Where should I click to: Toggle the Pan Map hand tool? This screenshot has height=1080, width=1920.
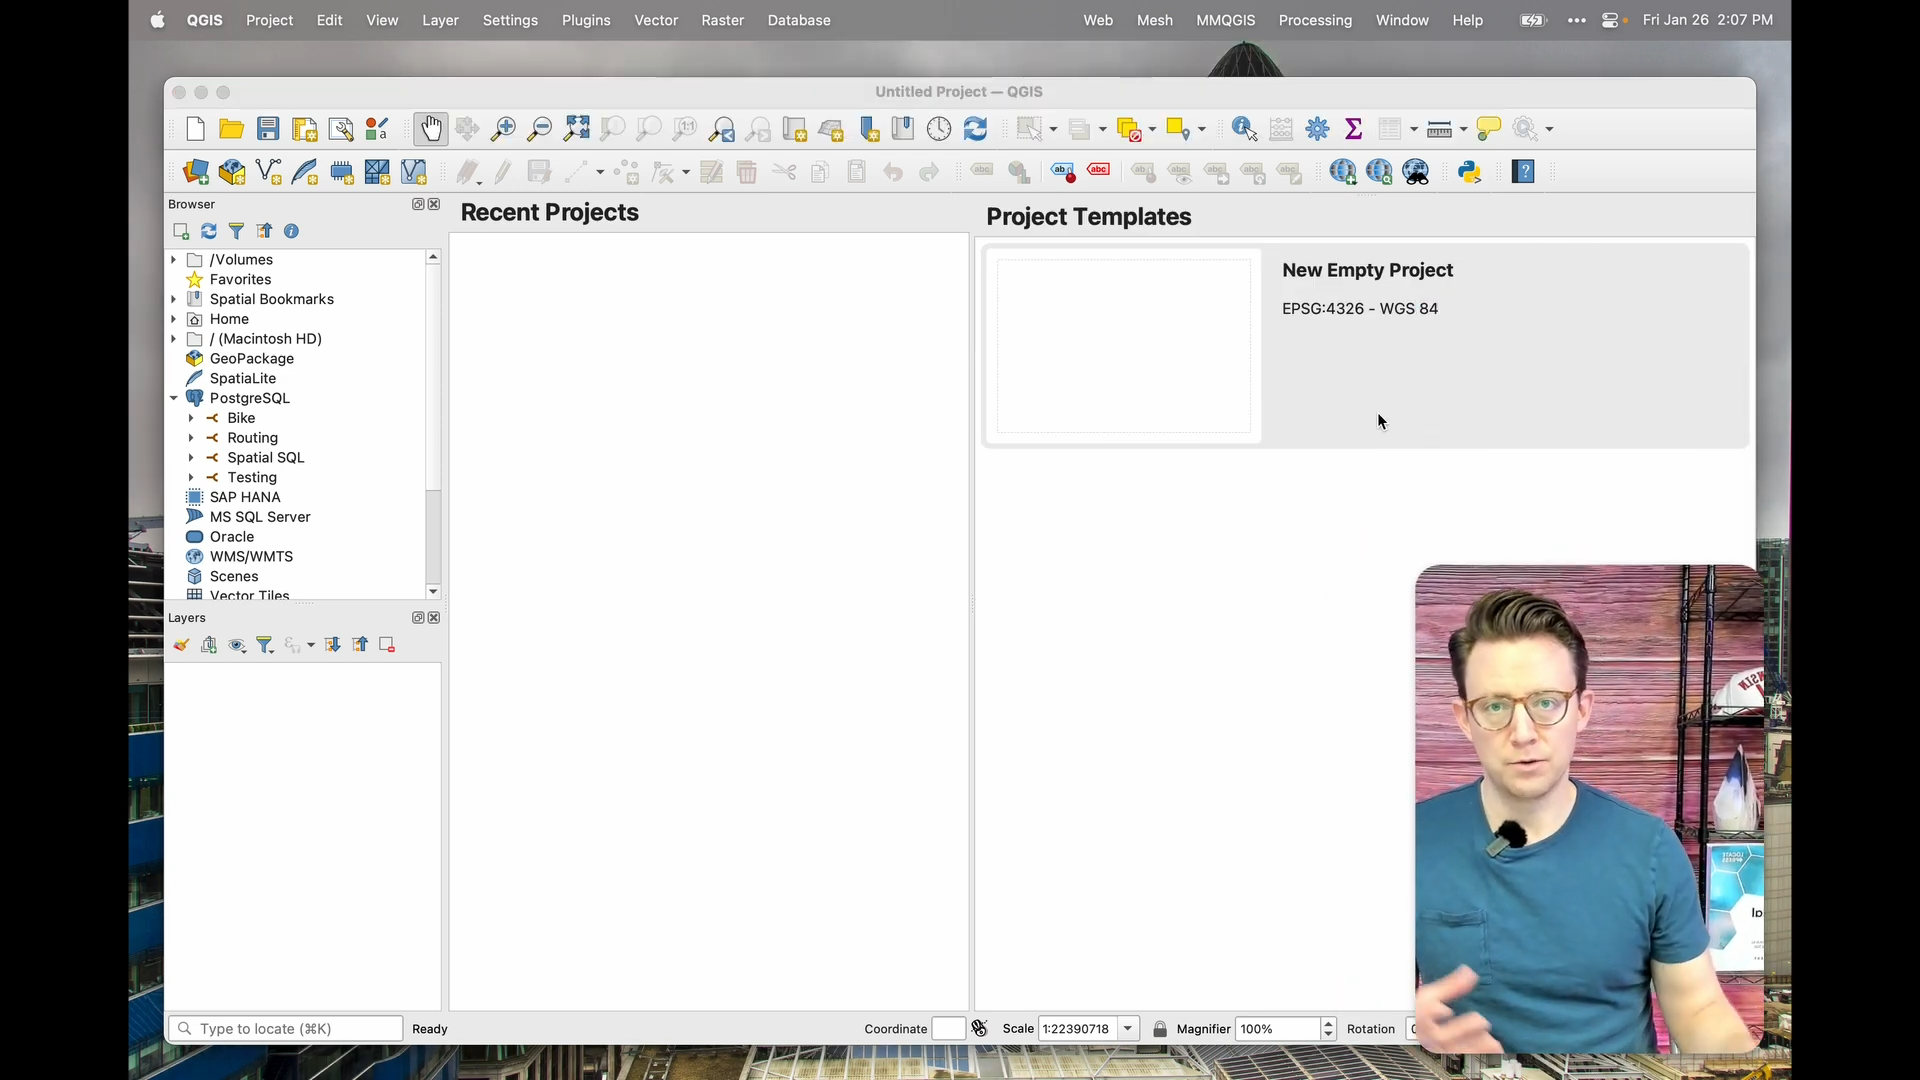(x=431, y=129)
